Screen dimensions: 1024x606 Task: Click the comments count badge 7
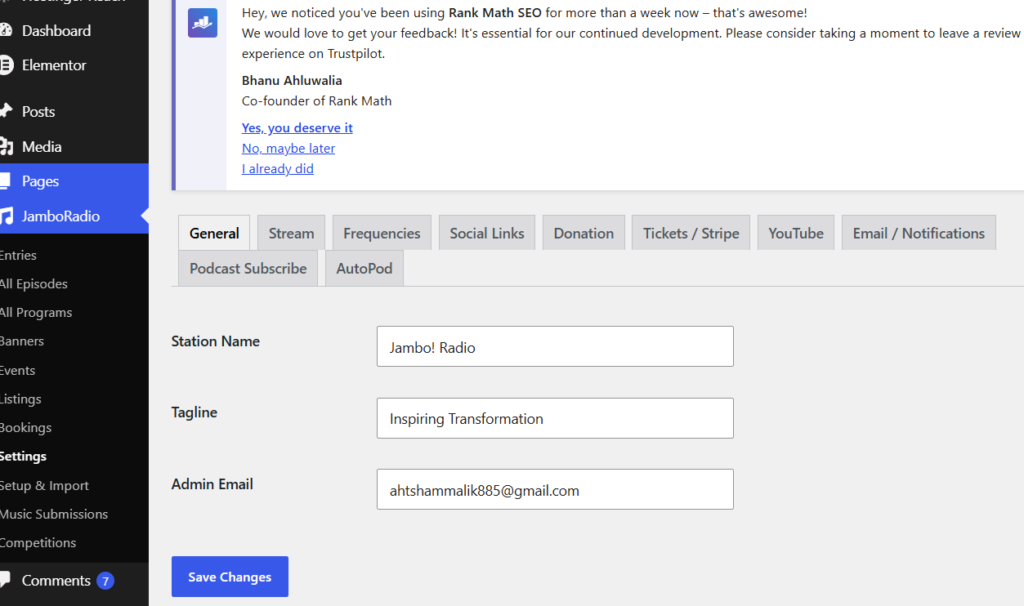pyautogui.click(x=105, y=581)
